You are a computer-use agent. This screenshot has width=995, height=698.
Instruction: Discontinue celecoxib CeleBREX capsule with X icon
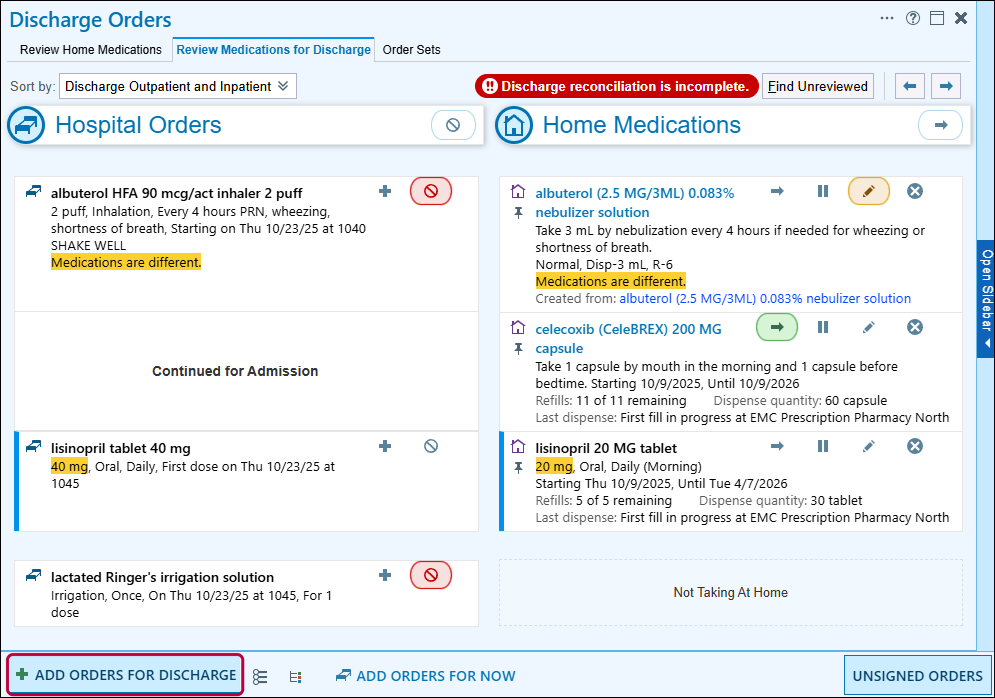(x=914, y=327)
